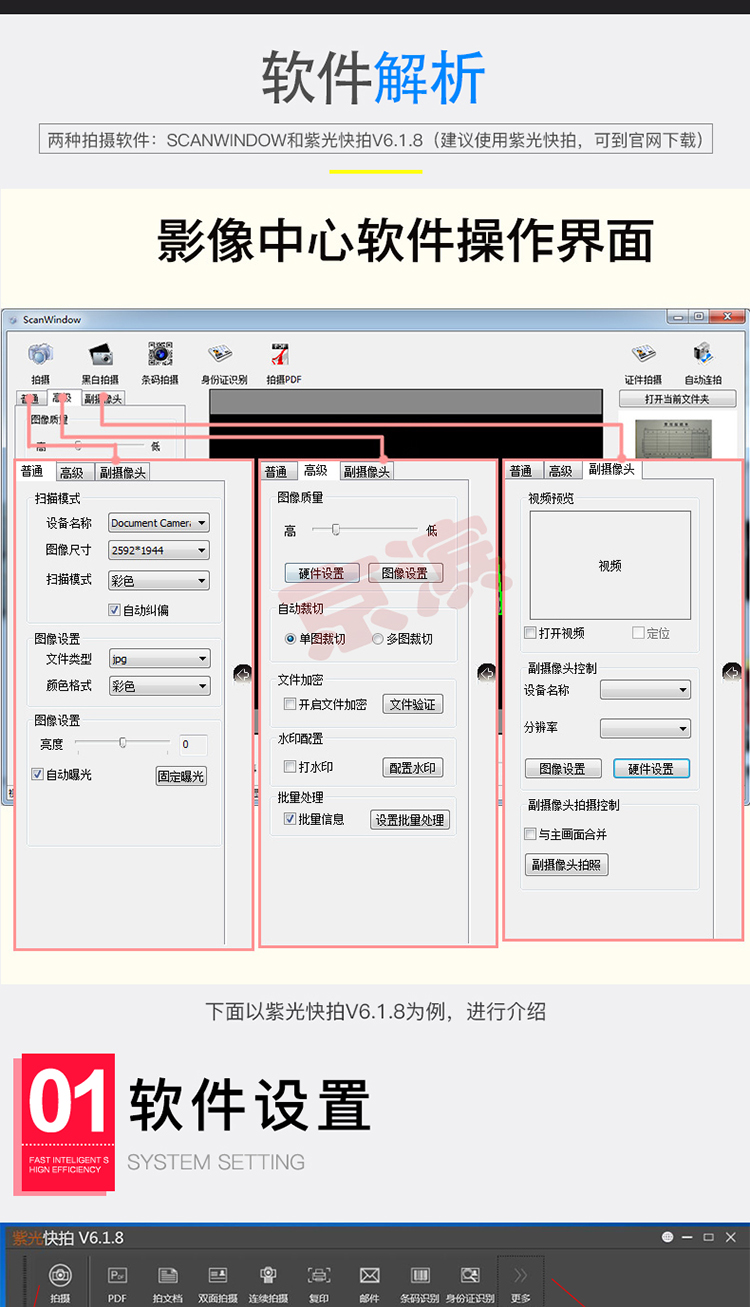Click the 亮度 value field showing 0

coord(193,744)
